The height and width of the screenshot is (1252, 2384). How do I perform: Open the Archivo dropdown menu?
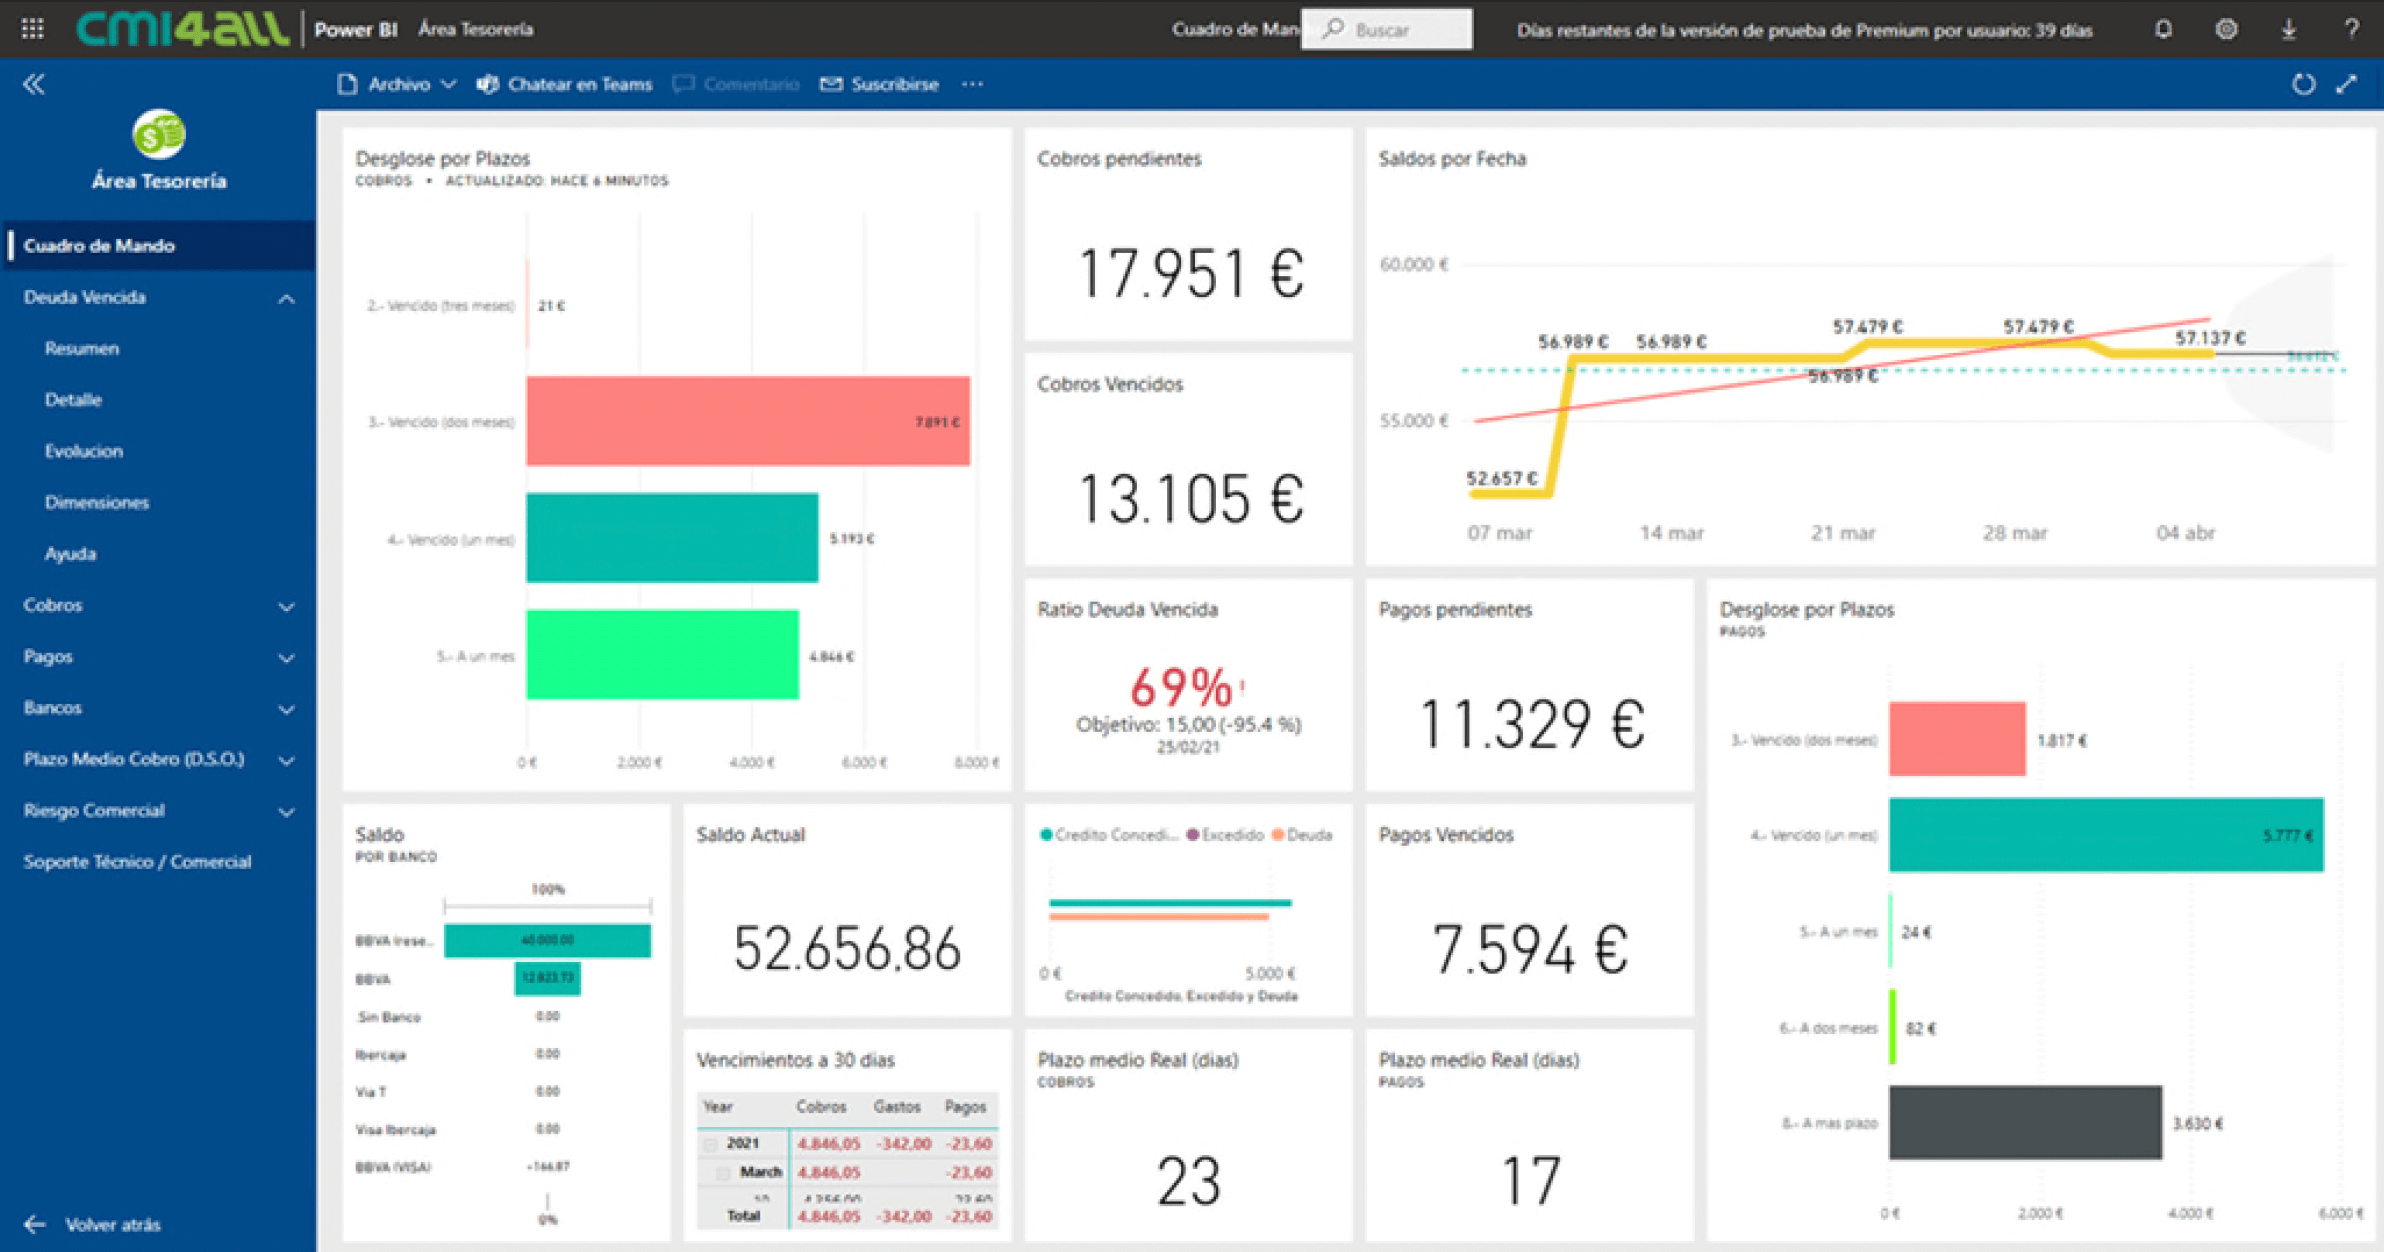point(398,84)
